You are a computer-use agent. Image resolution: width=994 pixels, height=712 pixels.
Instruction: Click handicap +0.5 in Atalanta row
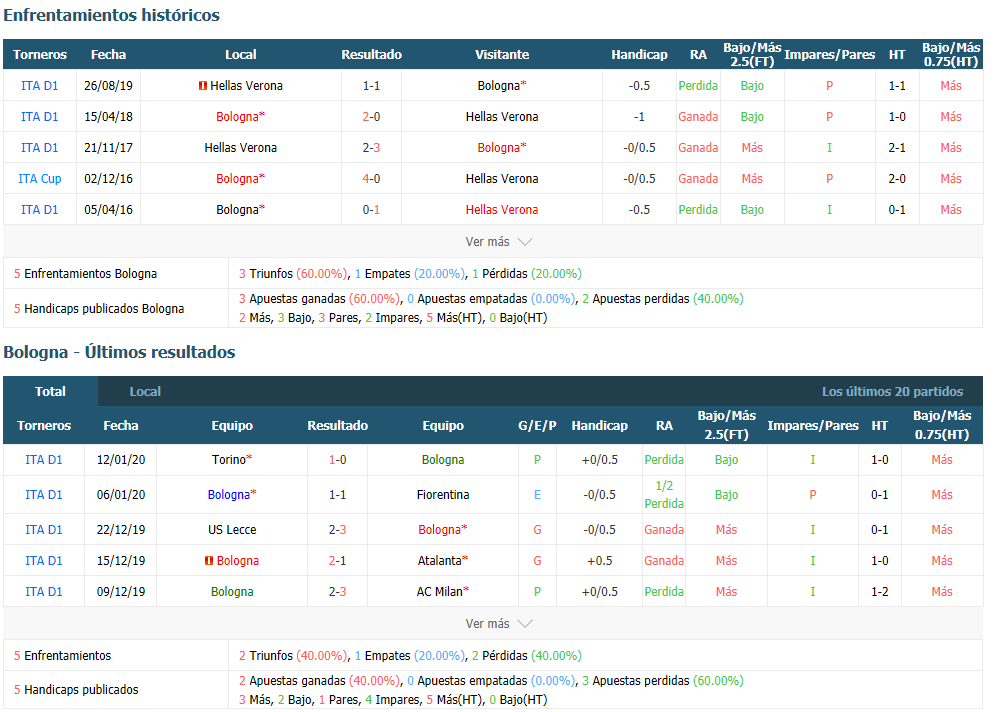600,560
